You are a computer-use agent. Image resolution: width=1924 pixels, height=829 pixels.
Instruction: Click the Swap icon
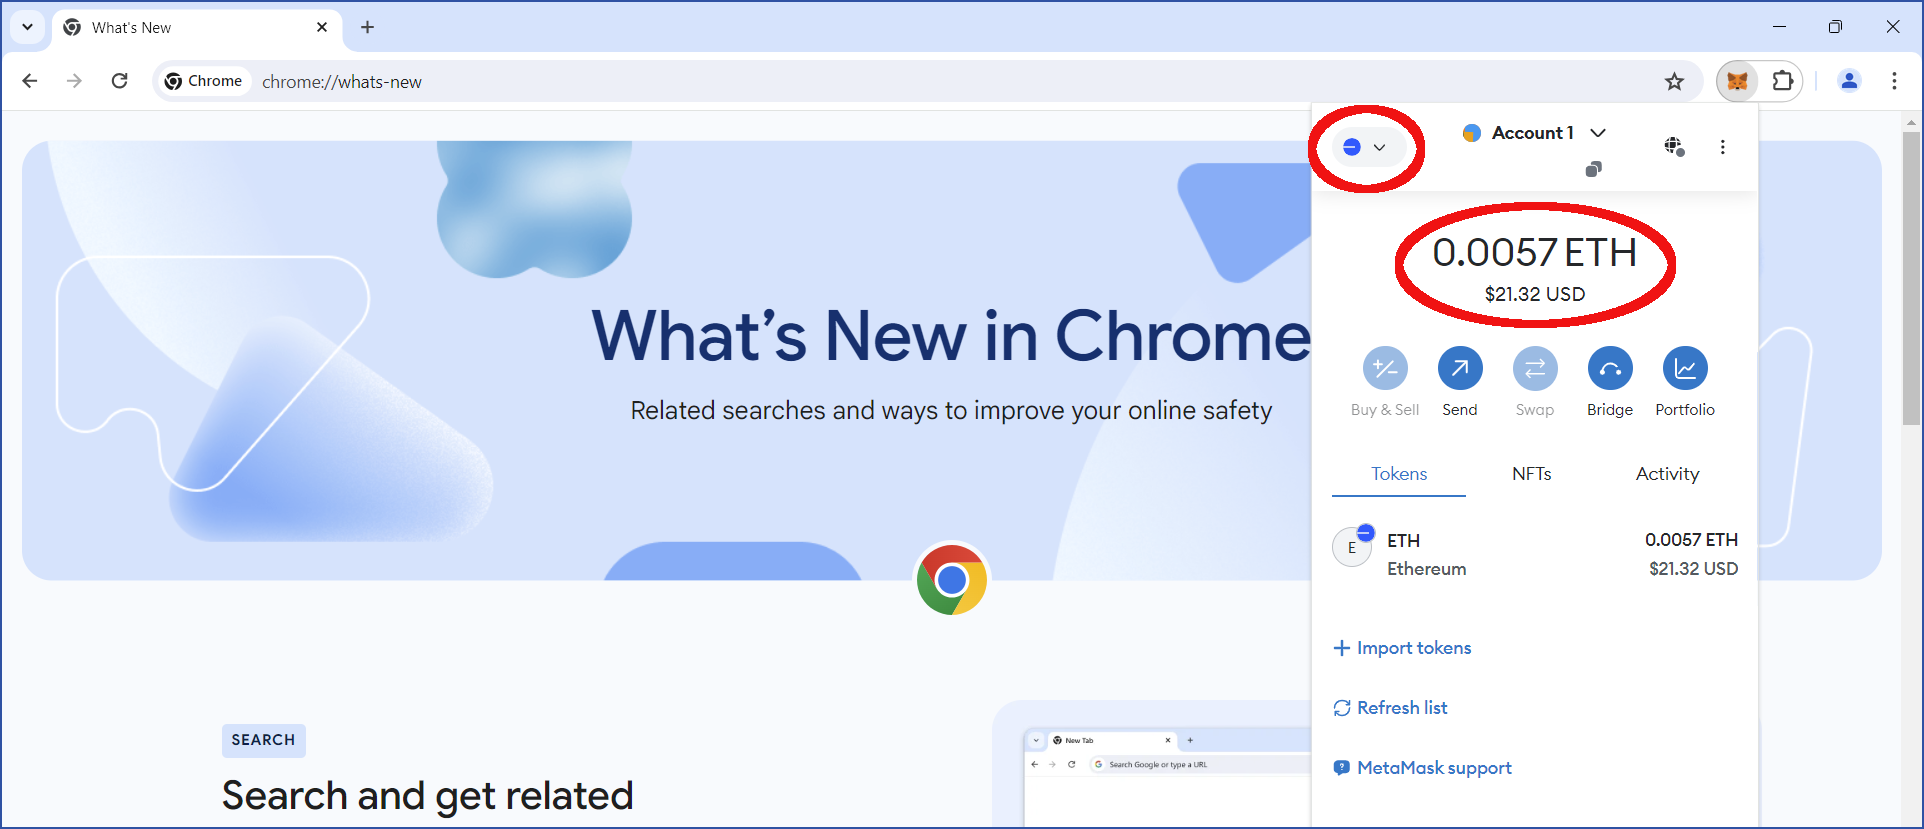pyautogui.click(x=1535, y=369)
